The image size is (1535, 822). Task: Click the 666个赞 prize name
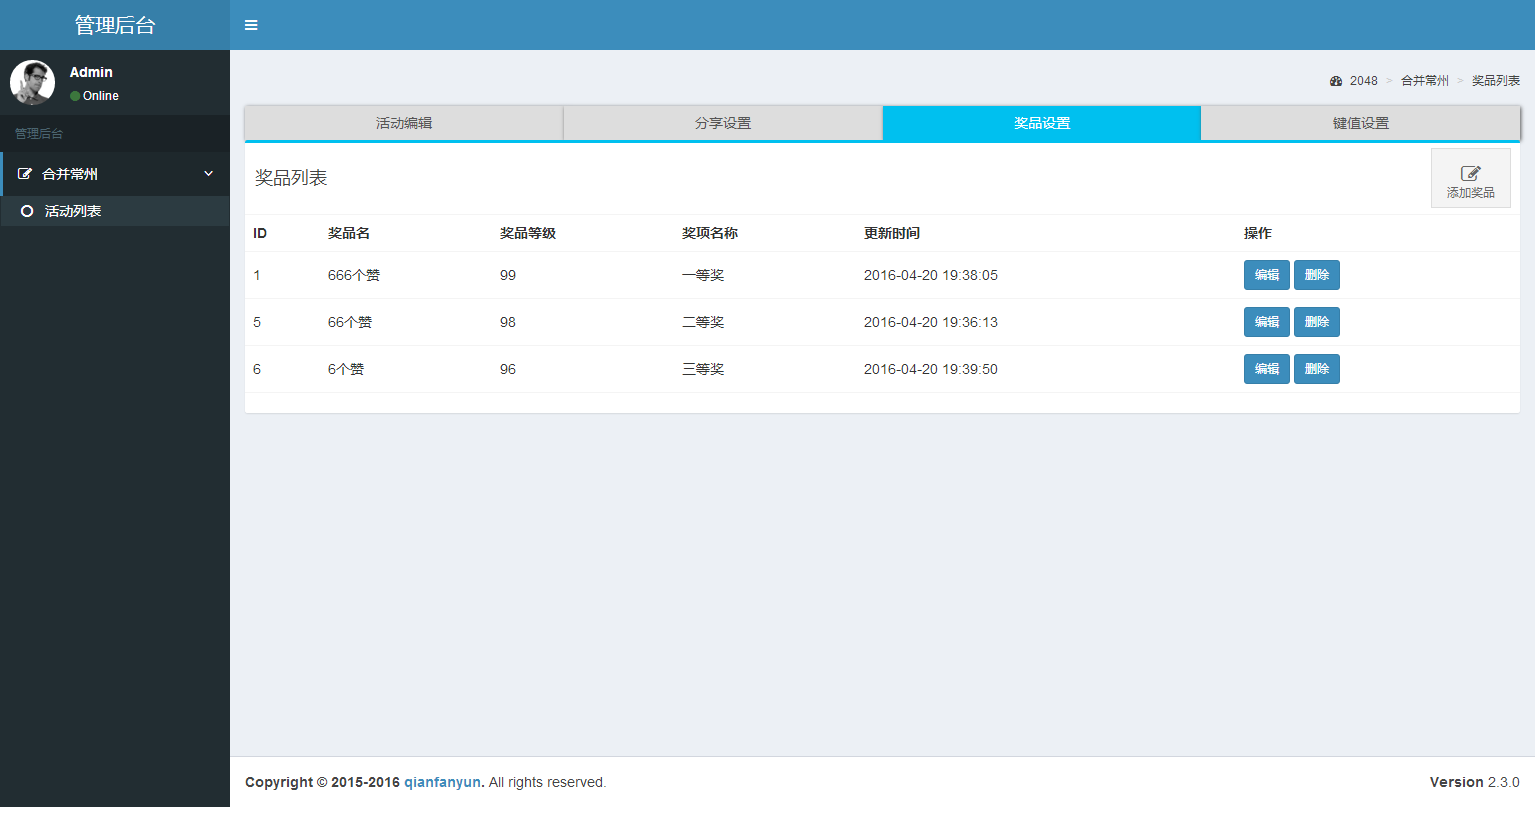point(354,275)
